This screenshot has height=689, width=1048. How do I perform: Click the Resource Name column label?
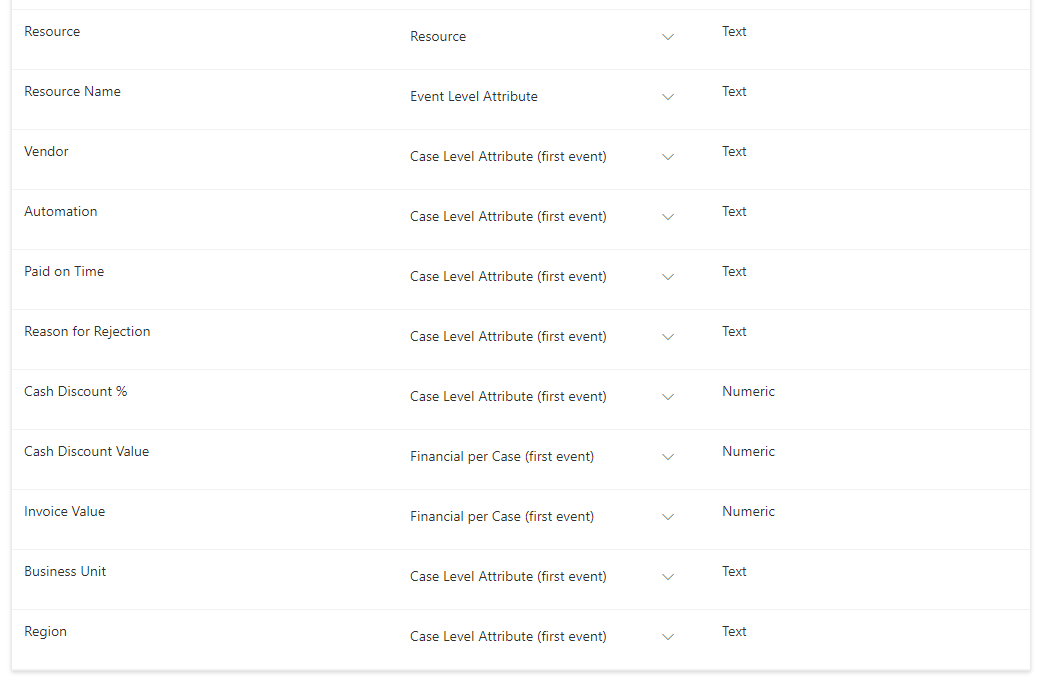click(x=72, y=92)
